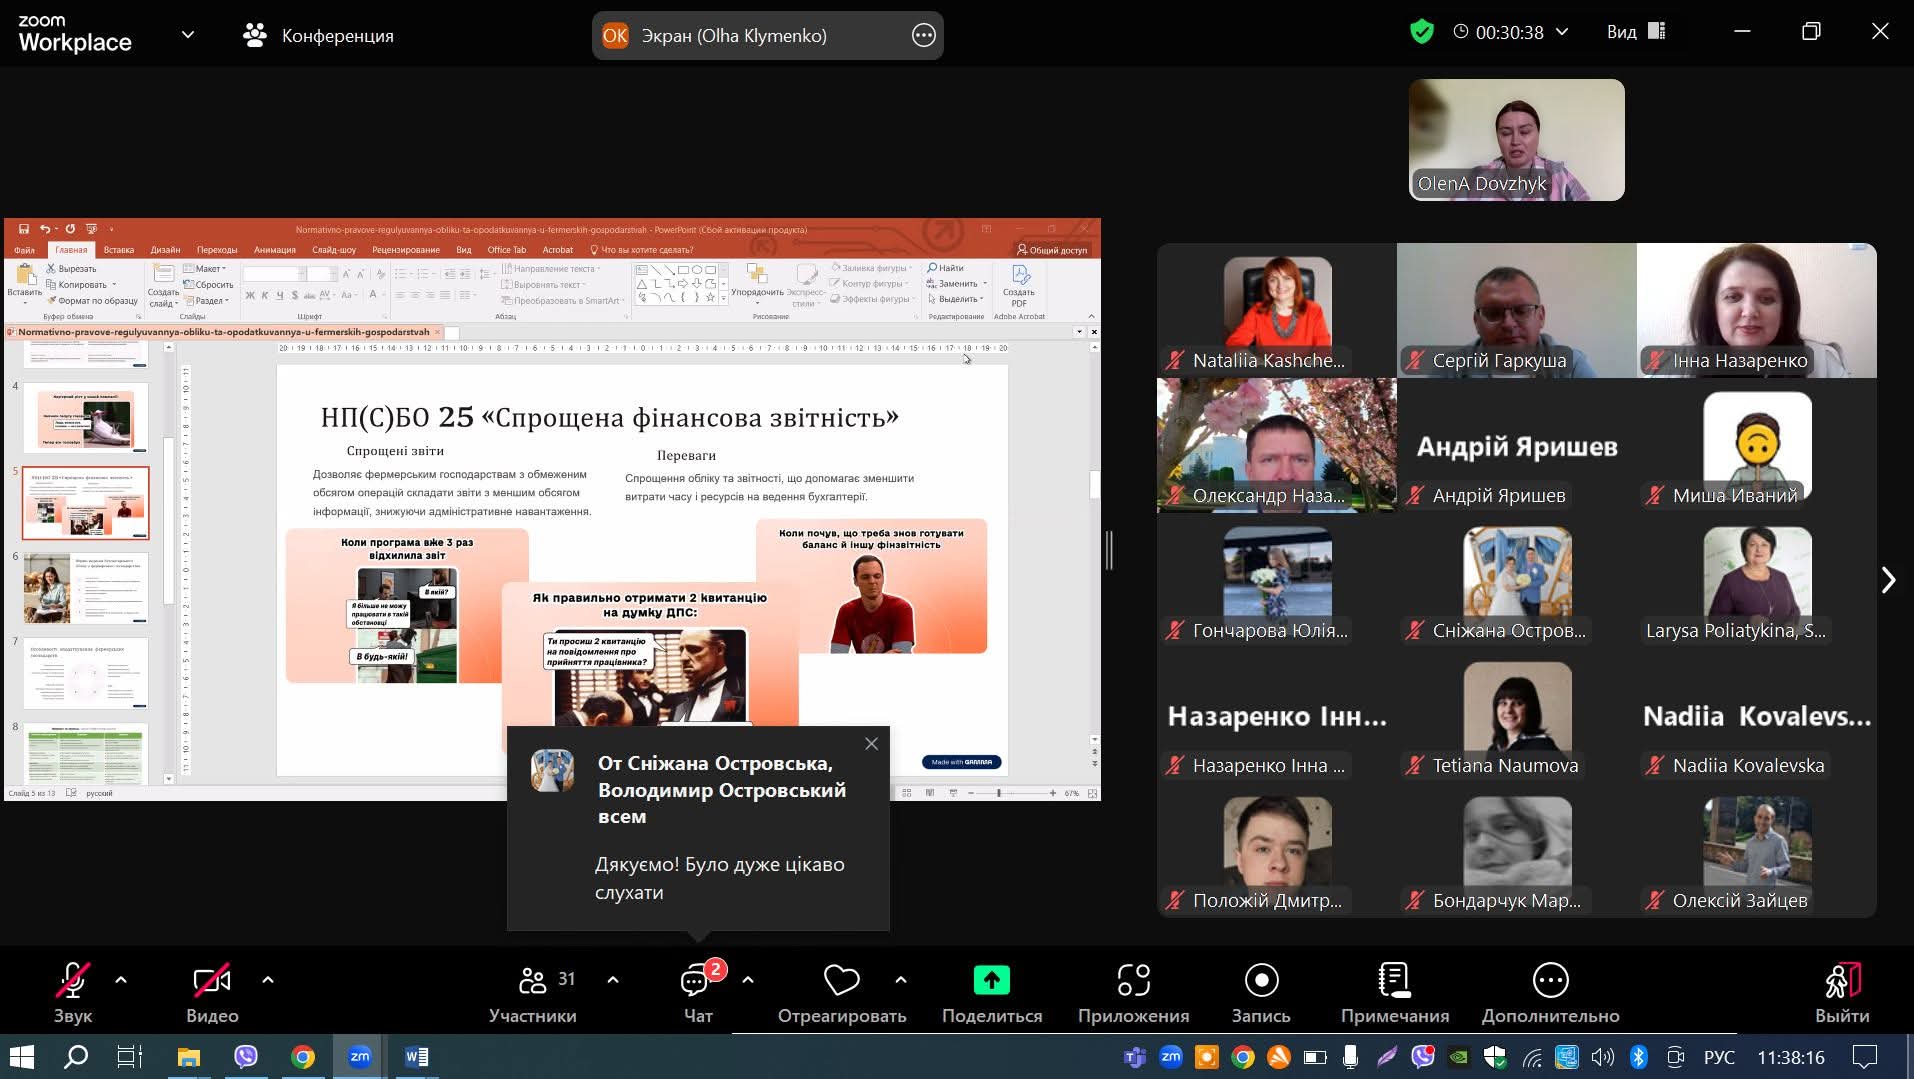This screenshot has height=1079, width=1914.
Task: Open the Конференция tab
Action: point(319,36)
